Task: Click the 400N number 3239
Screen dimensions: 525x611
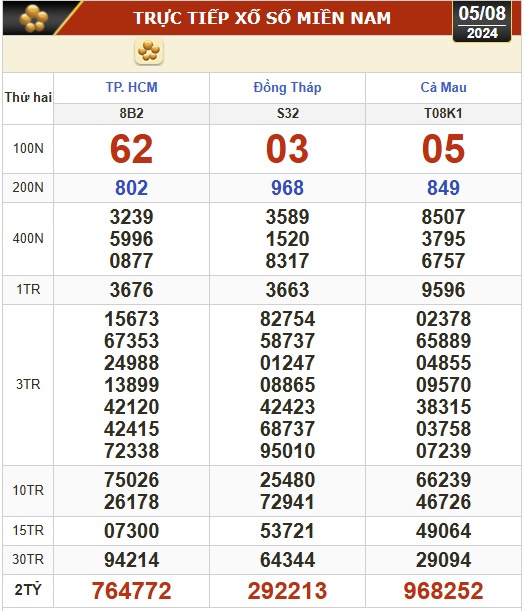Action: pos(131,217)
